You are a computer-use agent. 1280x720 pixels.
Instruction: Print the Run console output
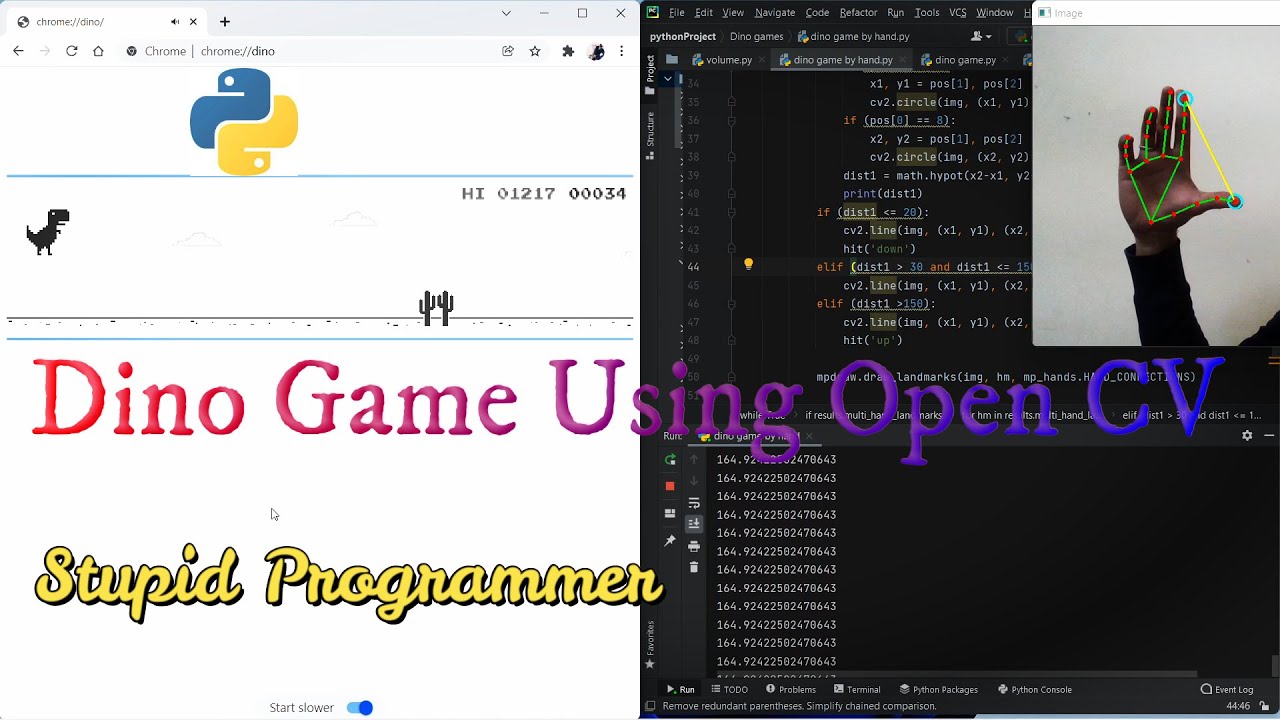(694, 546)
